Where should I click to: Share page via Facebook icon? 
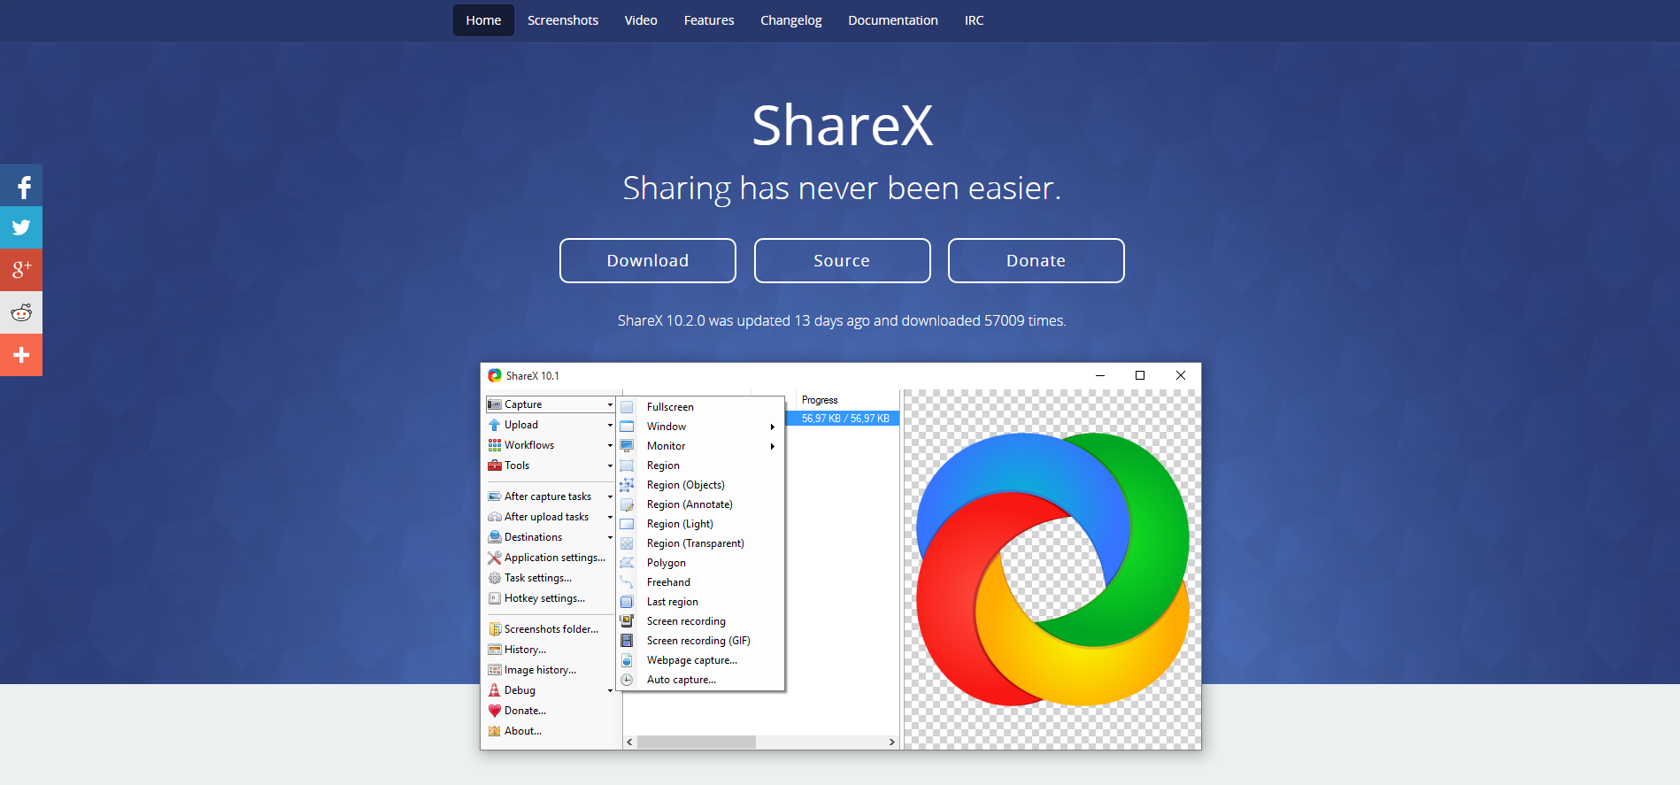(21, 186)
